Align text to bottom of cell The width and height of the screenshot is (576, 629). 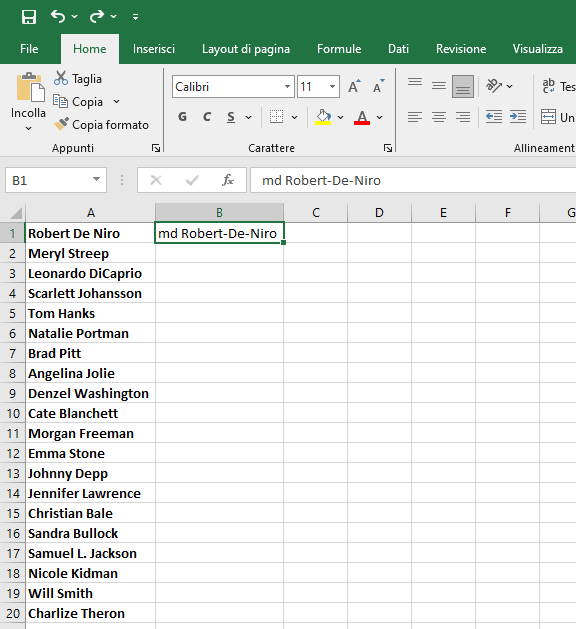462,86
